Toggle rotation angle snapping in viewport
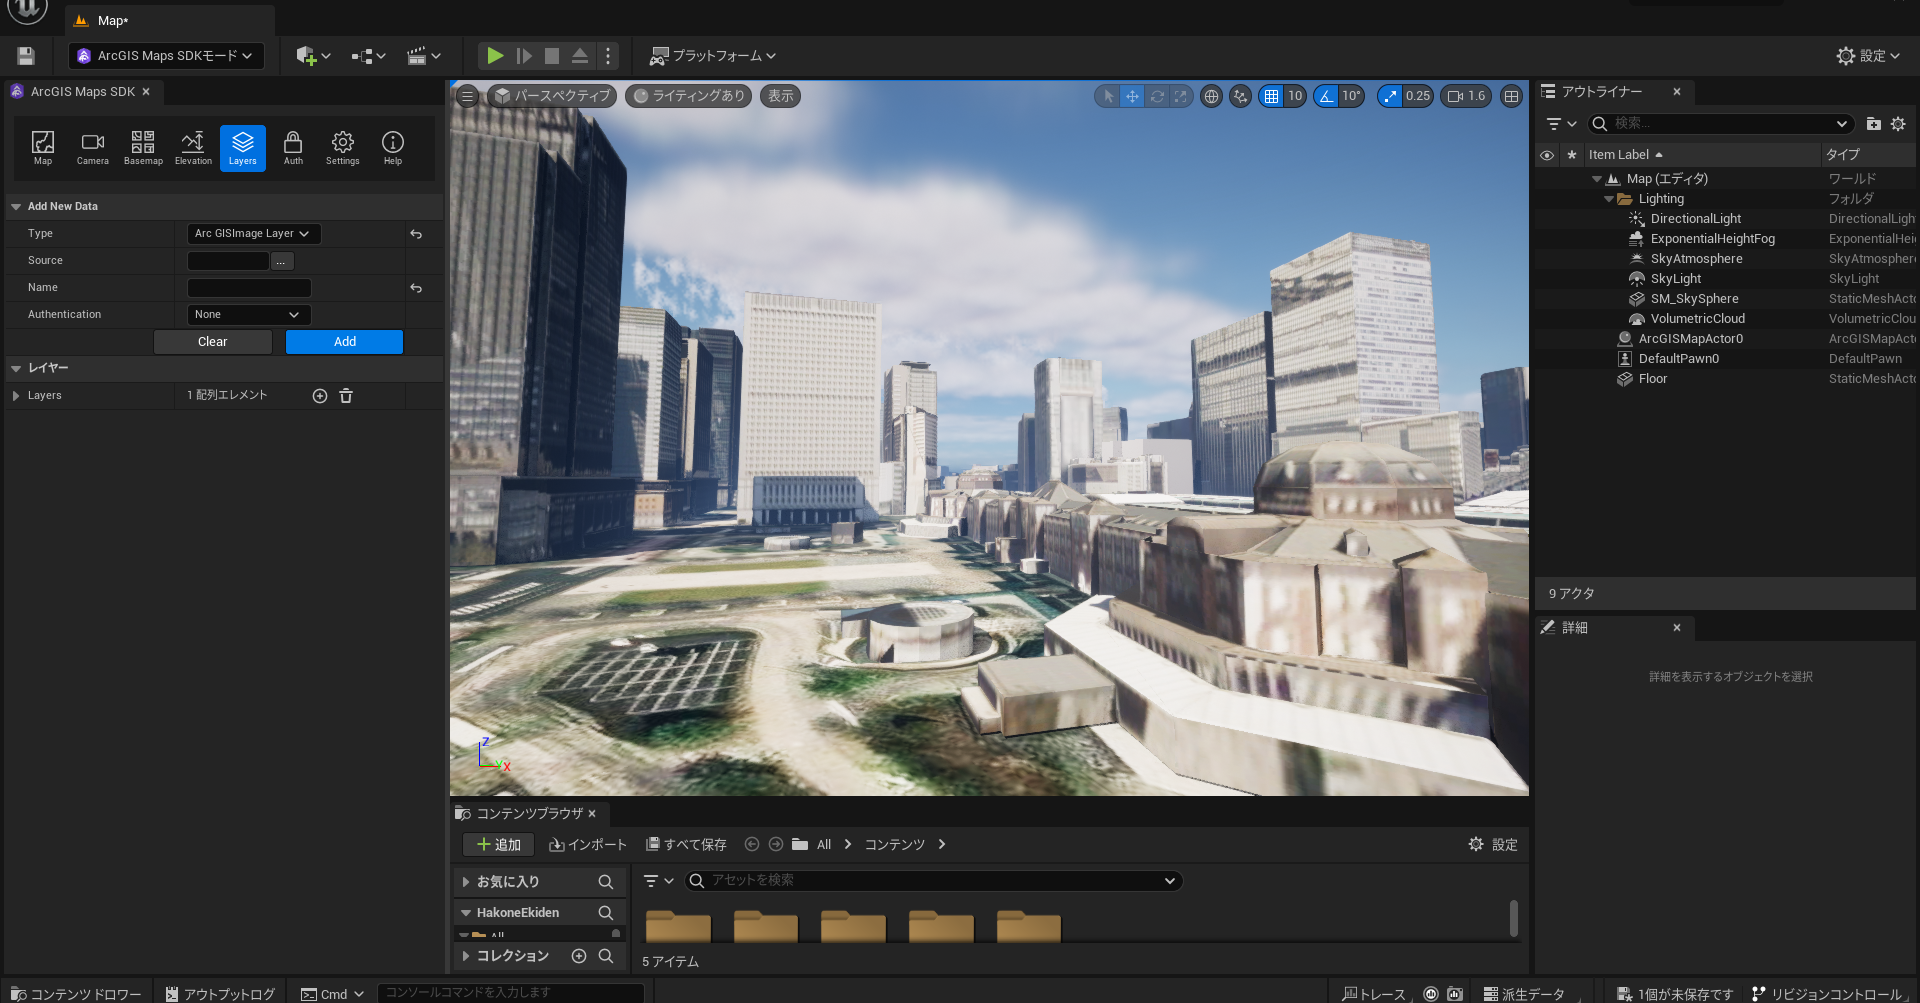The width and height of the screenshot is (1920, 1003). coord(1326,96)
